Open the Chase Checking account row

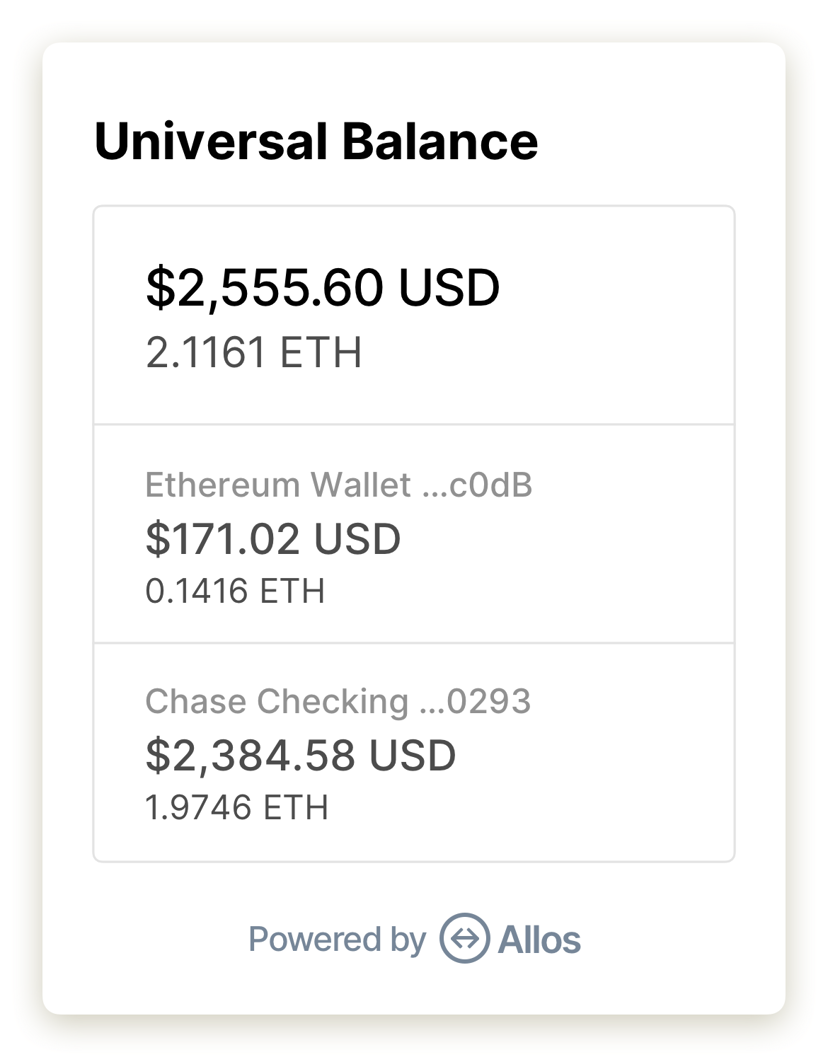[x=414, y=752]
